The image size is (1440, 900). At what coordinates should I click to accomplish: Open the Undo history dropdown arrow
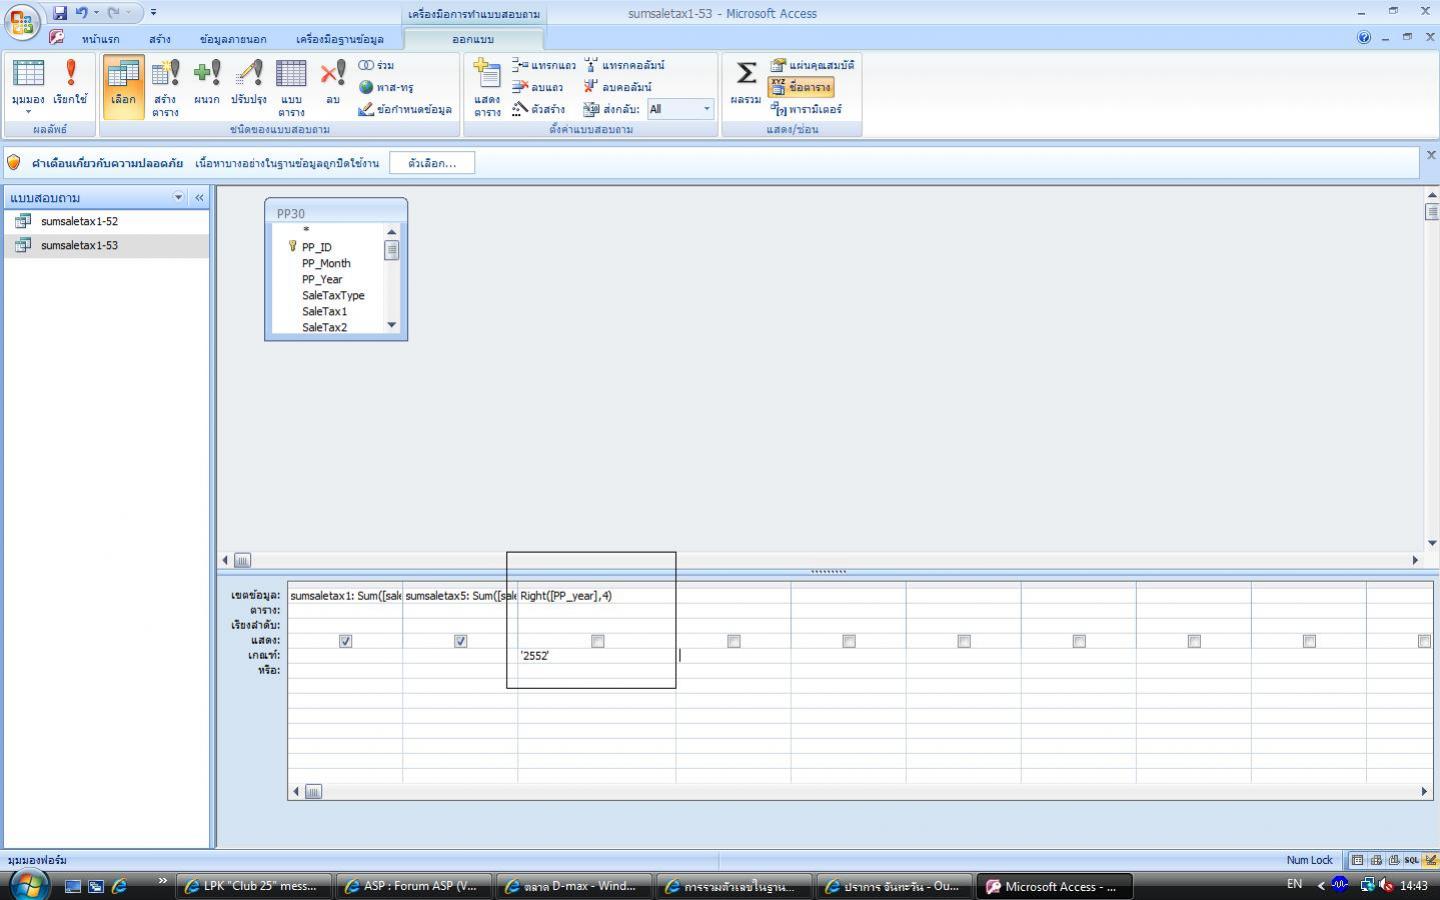96,13
